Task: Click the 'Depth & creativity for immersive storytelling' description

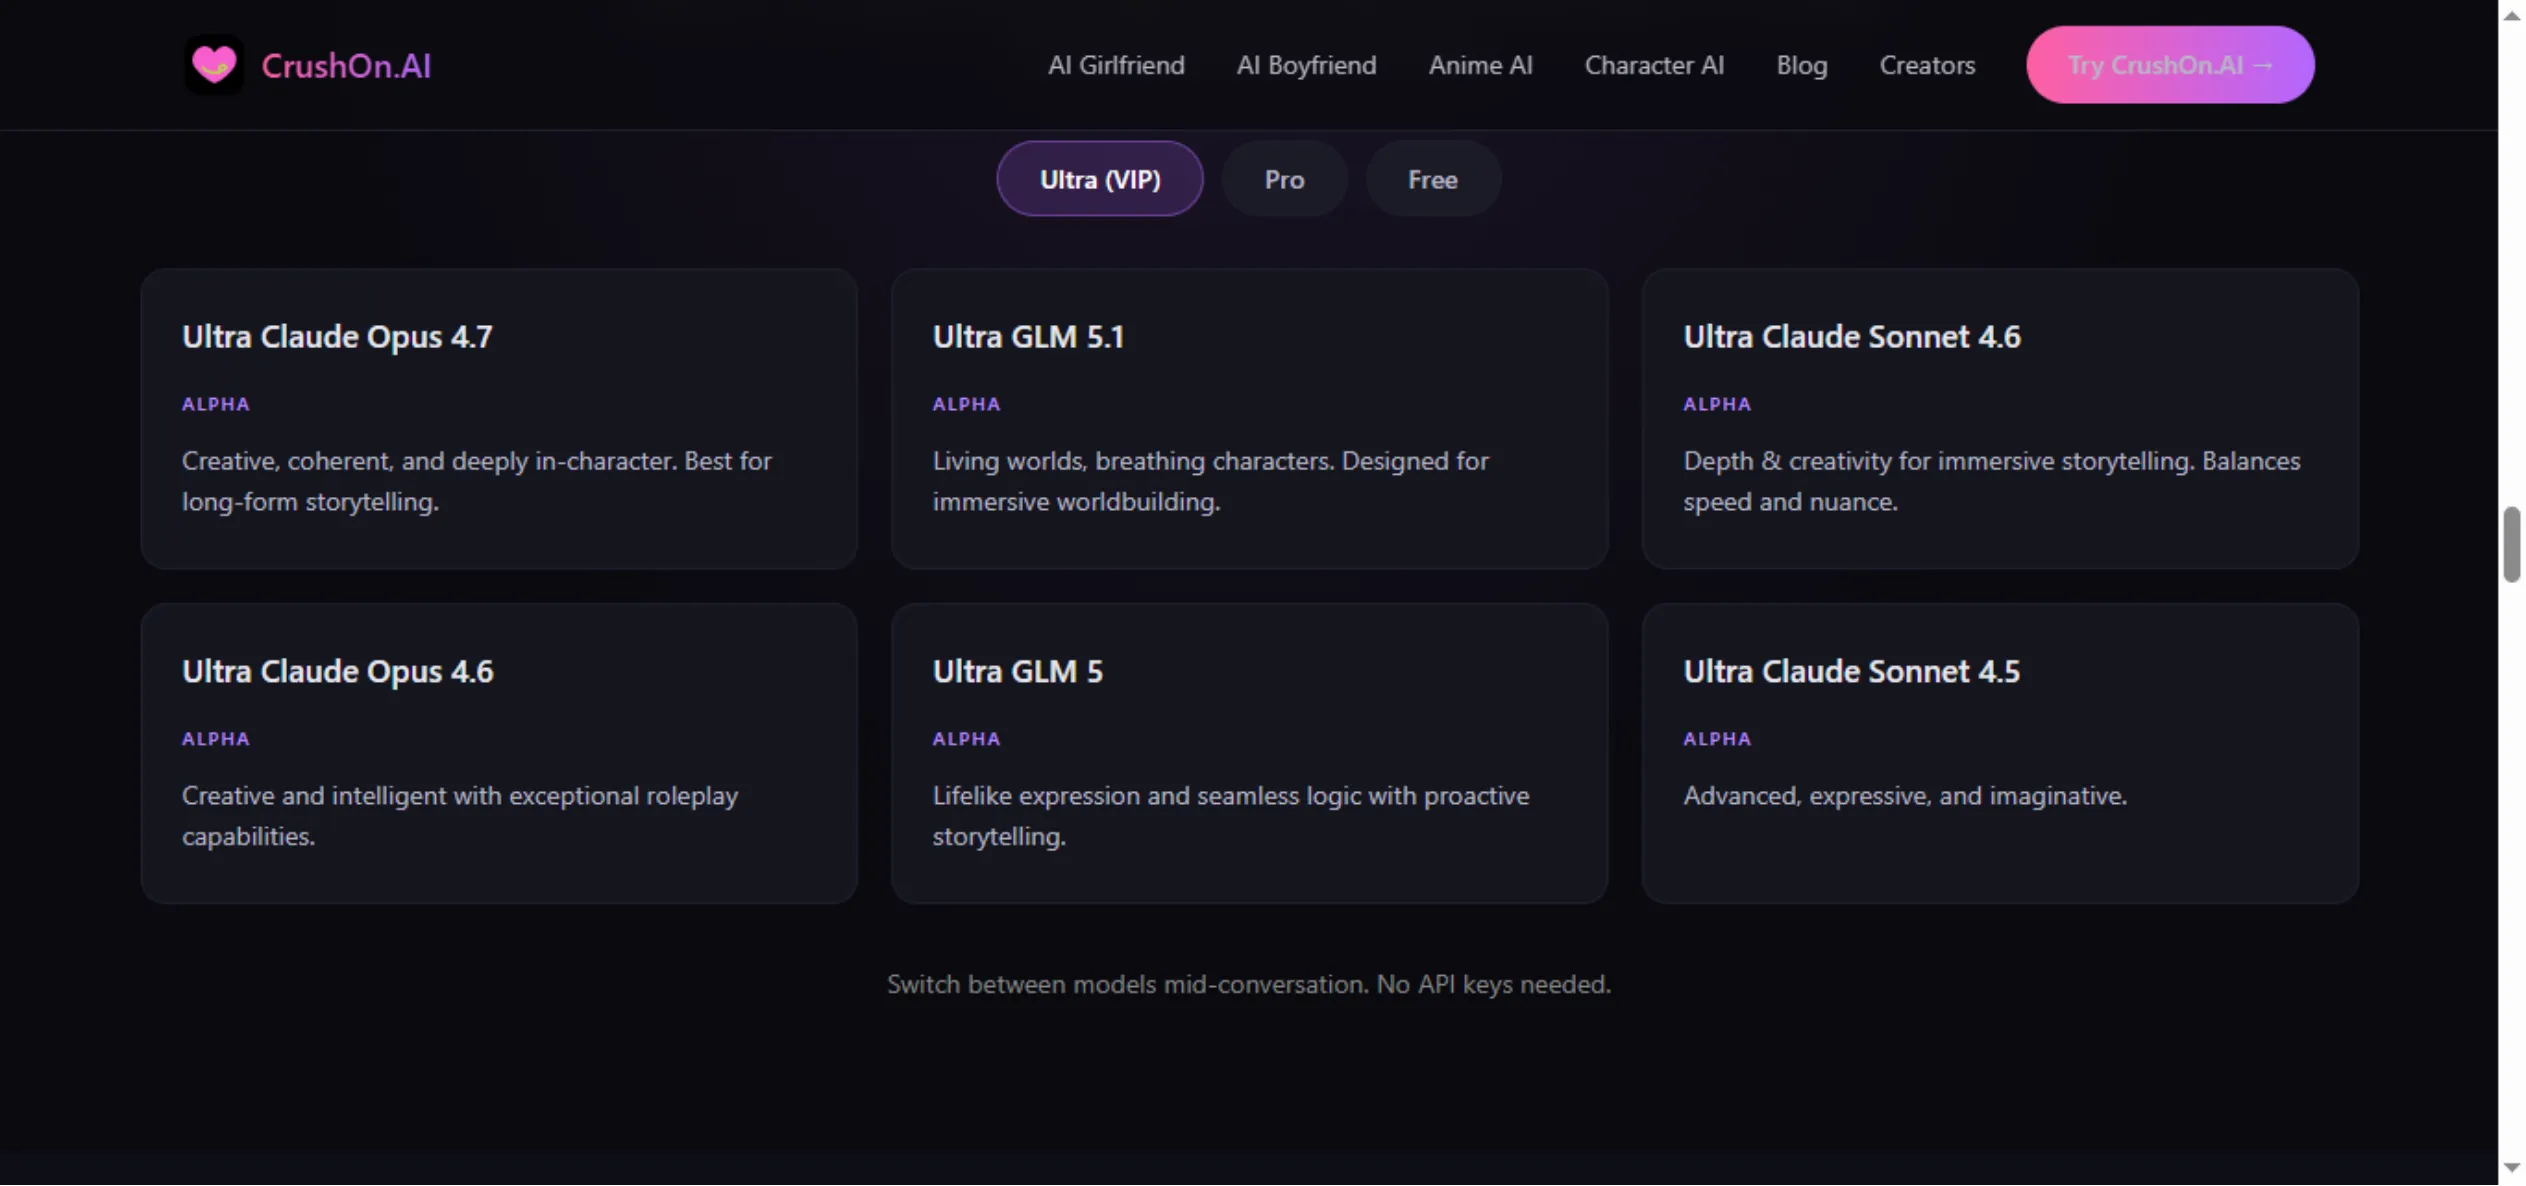Action: coord(1992,481)
